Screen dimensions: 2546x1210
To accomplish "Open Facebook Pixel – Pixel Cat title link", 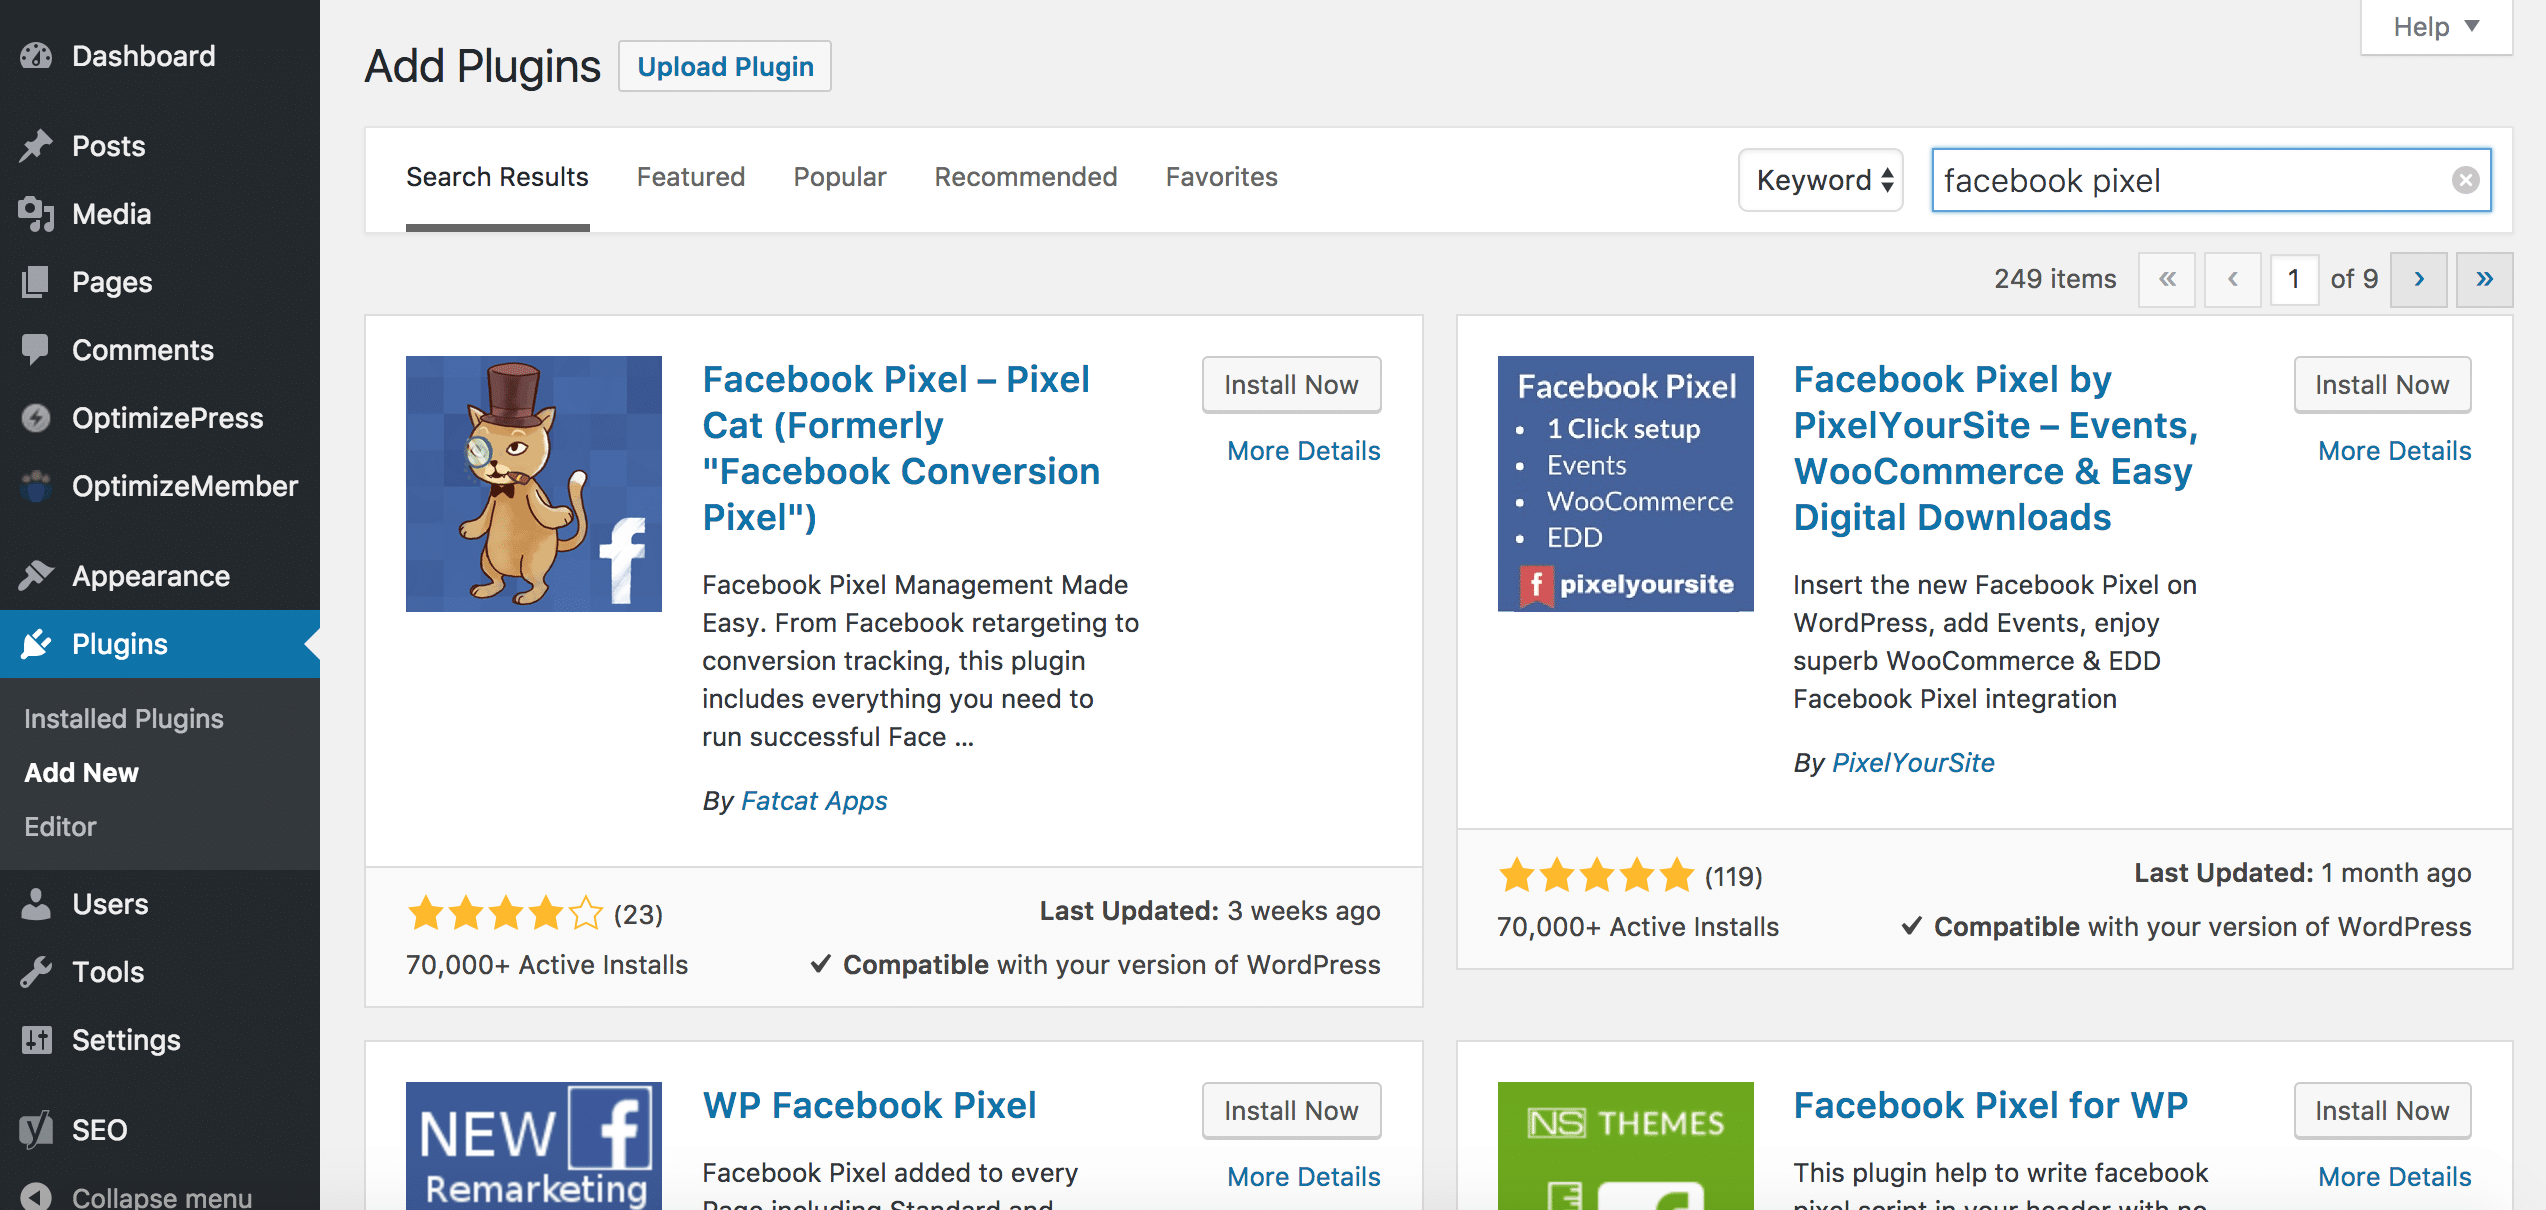I will (x=901, y=448).
